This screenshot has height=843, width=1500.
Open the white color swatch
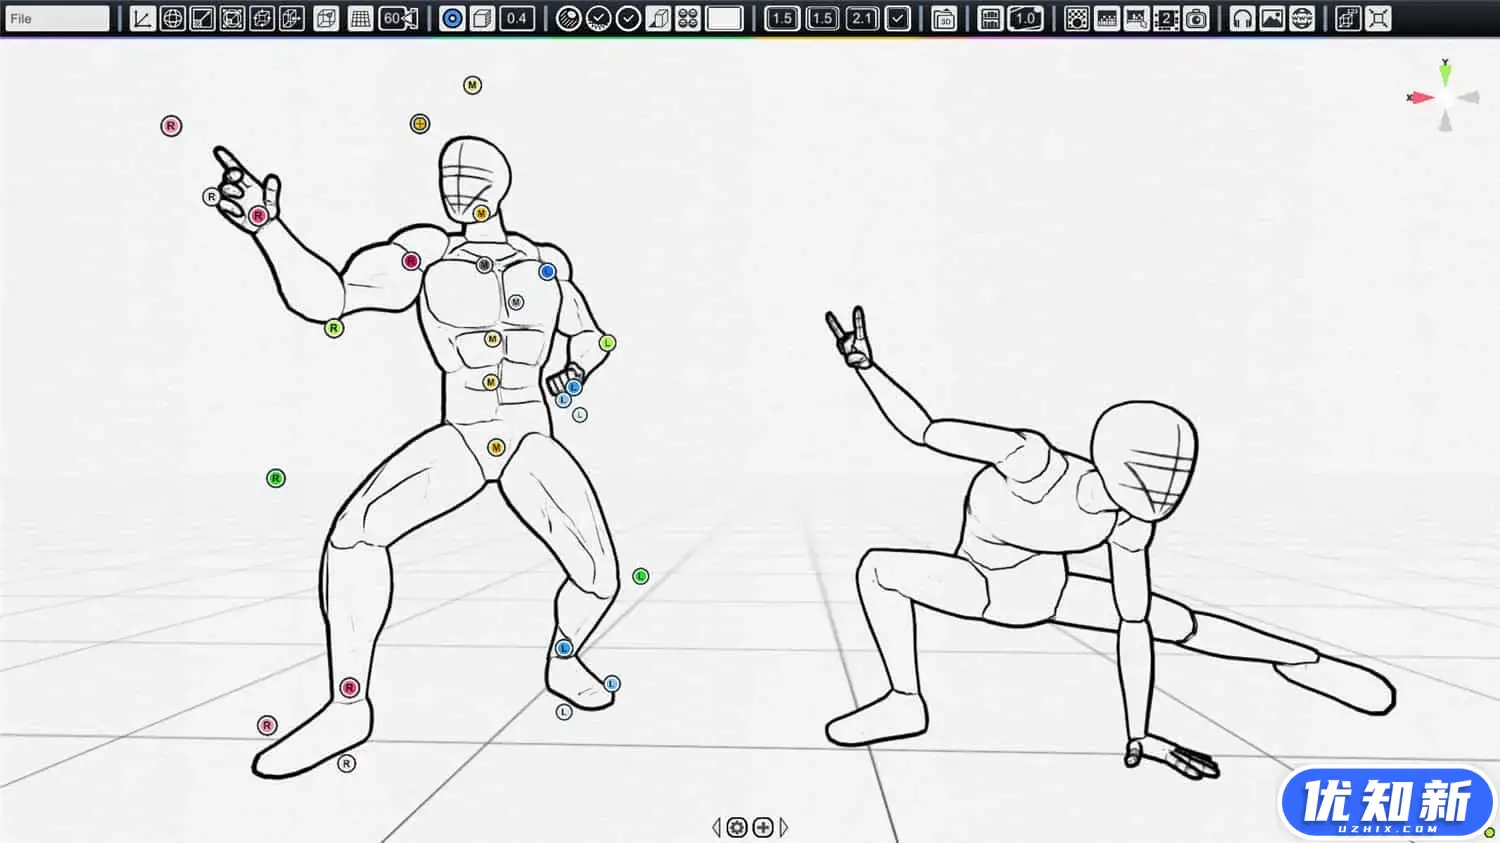pyautogui.click(x=724, y=18)
